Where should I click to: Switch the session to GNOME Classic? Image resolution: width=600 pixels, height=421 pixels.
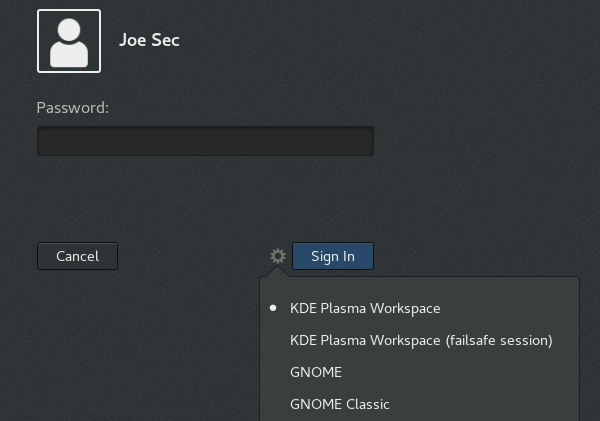[x=339, y=404]
